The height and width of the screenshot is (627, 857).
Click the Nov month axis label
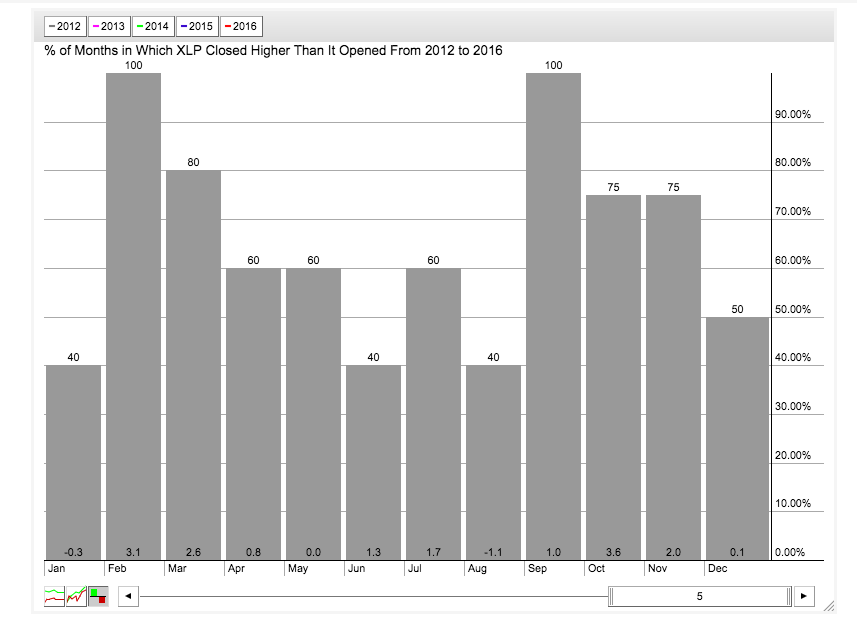(x=658, y=569)
